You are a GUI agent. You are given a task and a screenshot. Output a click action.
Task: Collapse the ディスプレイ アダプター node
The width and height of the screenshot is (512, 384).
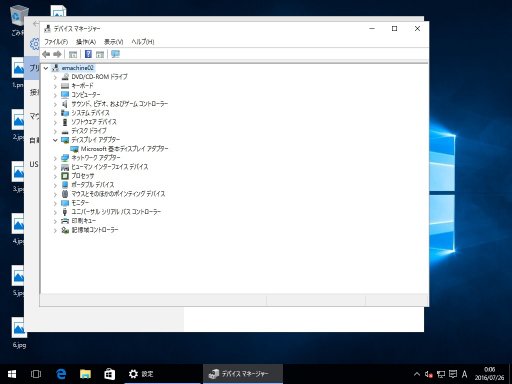tap(55, 140)
